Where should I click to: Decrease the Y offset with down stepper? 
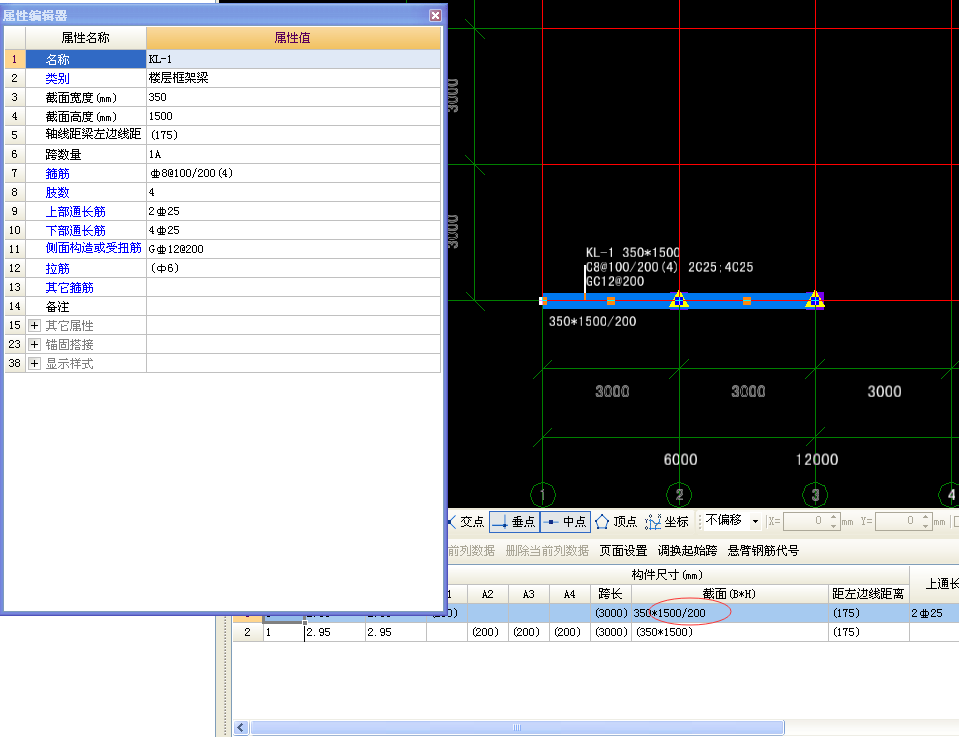[925, 525]
